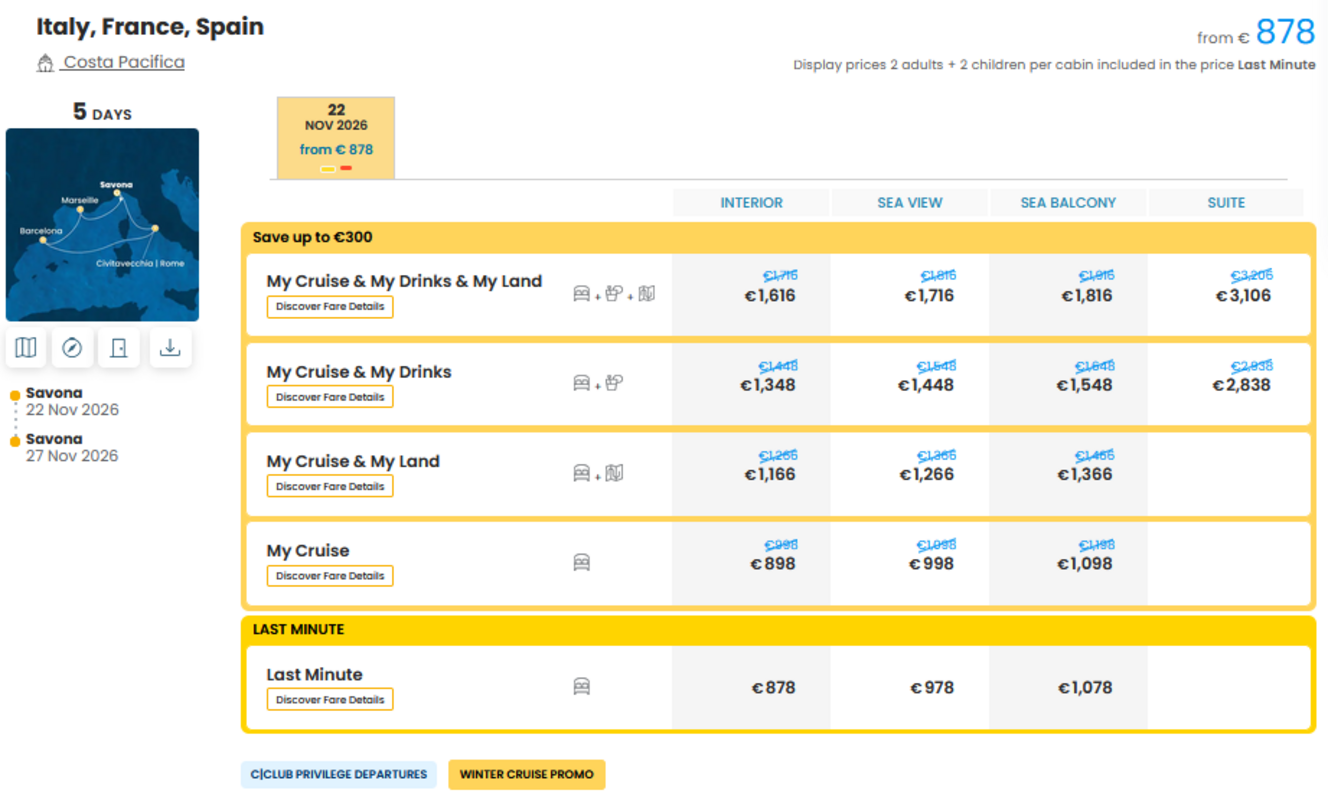Screen dimensions: 1328x800
Task: Click the Winter Cruise Promo tag
Action: (x=526, y=774)
